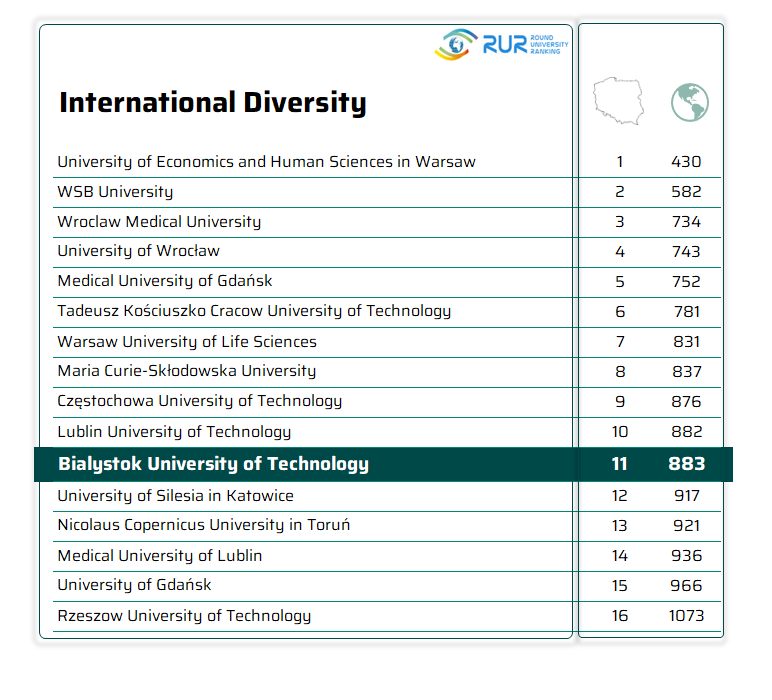Screen dimensions: 772x700
Task: Click world rank value 936
Action: coord(687,556)
